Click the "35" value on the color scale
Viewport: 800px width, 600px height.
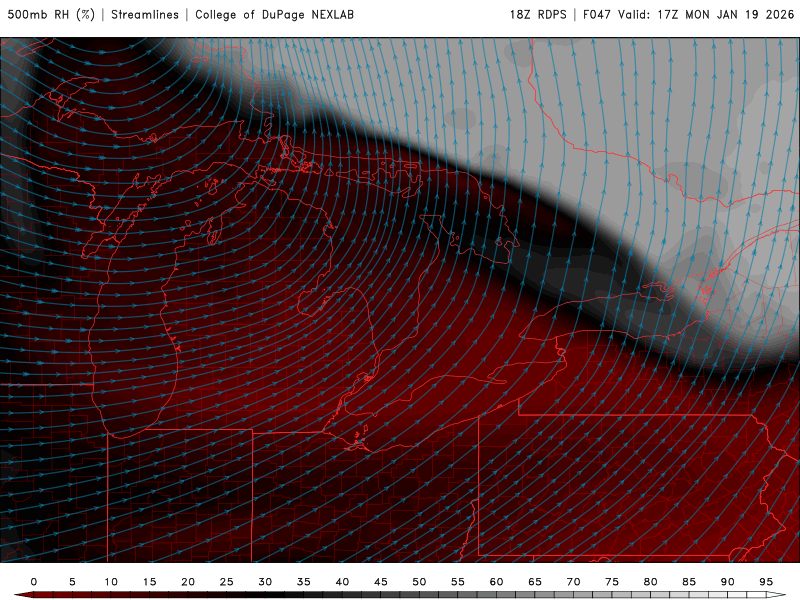(x=304, y=582)
